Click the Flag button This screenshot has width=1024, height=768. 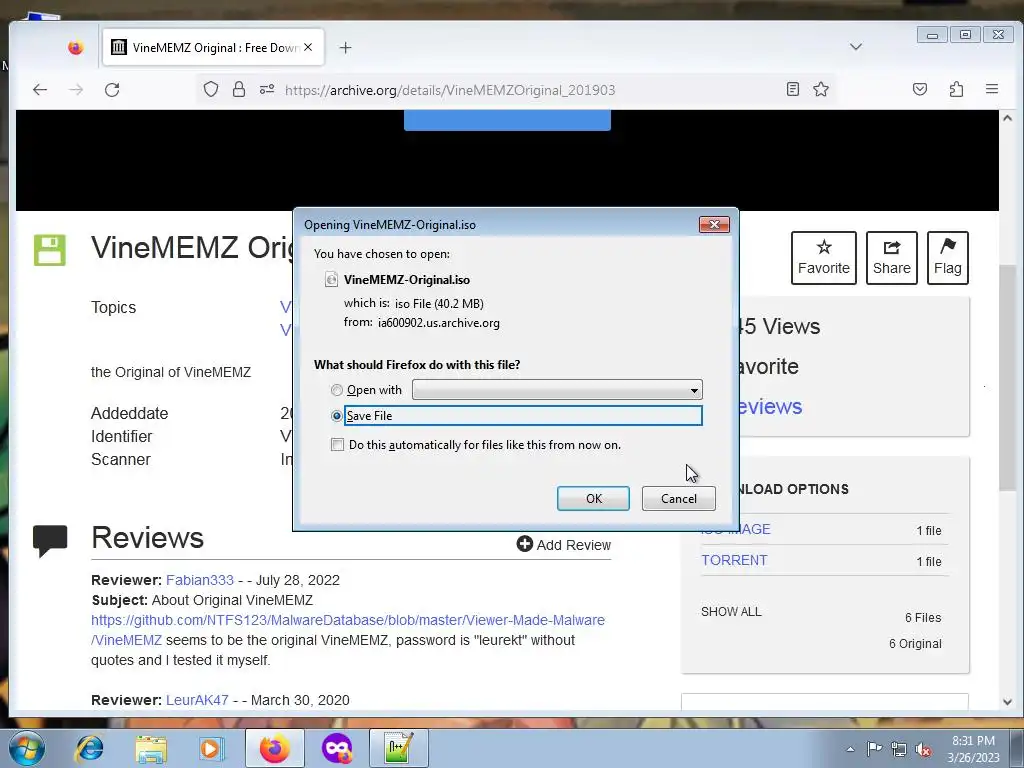tap(948, 257)
